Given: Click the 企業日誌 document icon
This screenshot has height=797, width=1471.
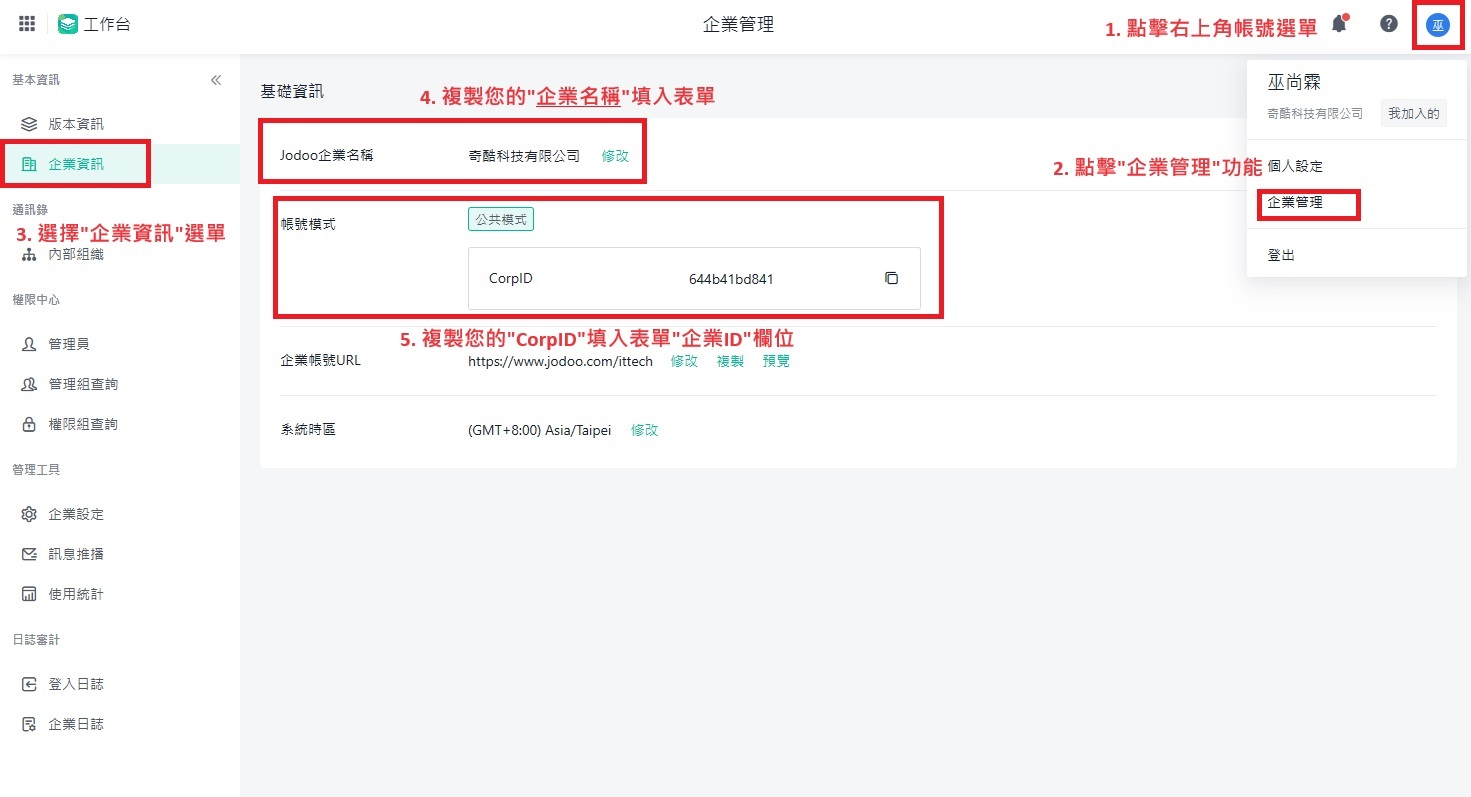Looking at the screenshot, I should [x=29, y=724].
